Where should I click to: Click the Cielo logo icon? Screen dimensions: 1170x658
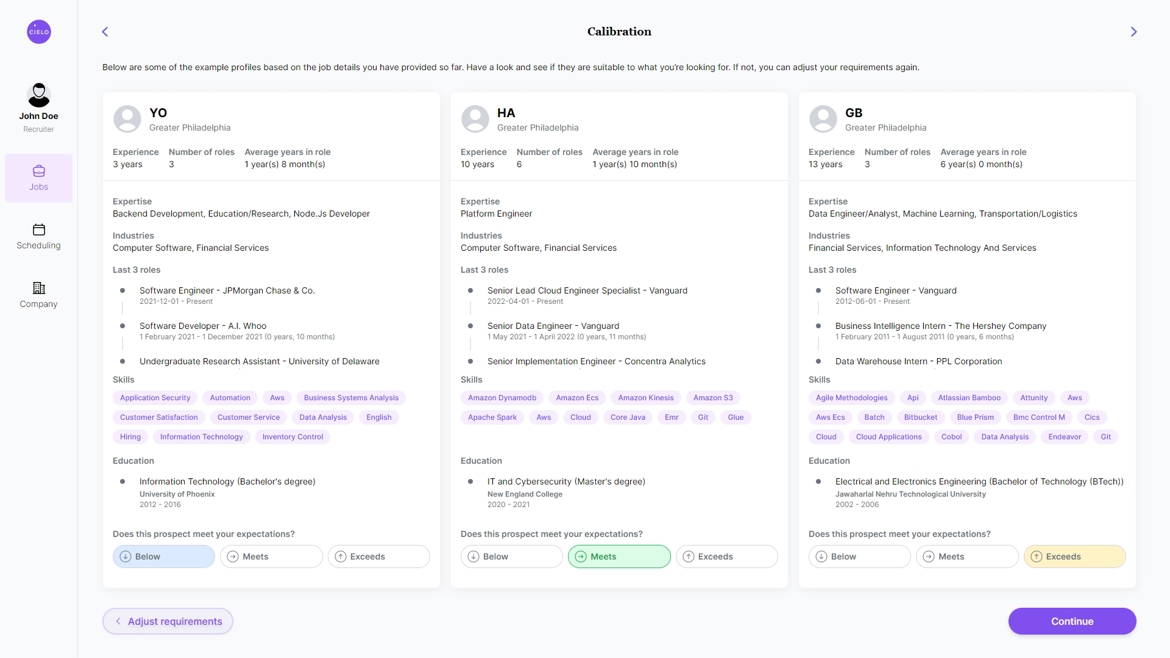click(39, 32)
